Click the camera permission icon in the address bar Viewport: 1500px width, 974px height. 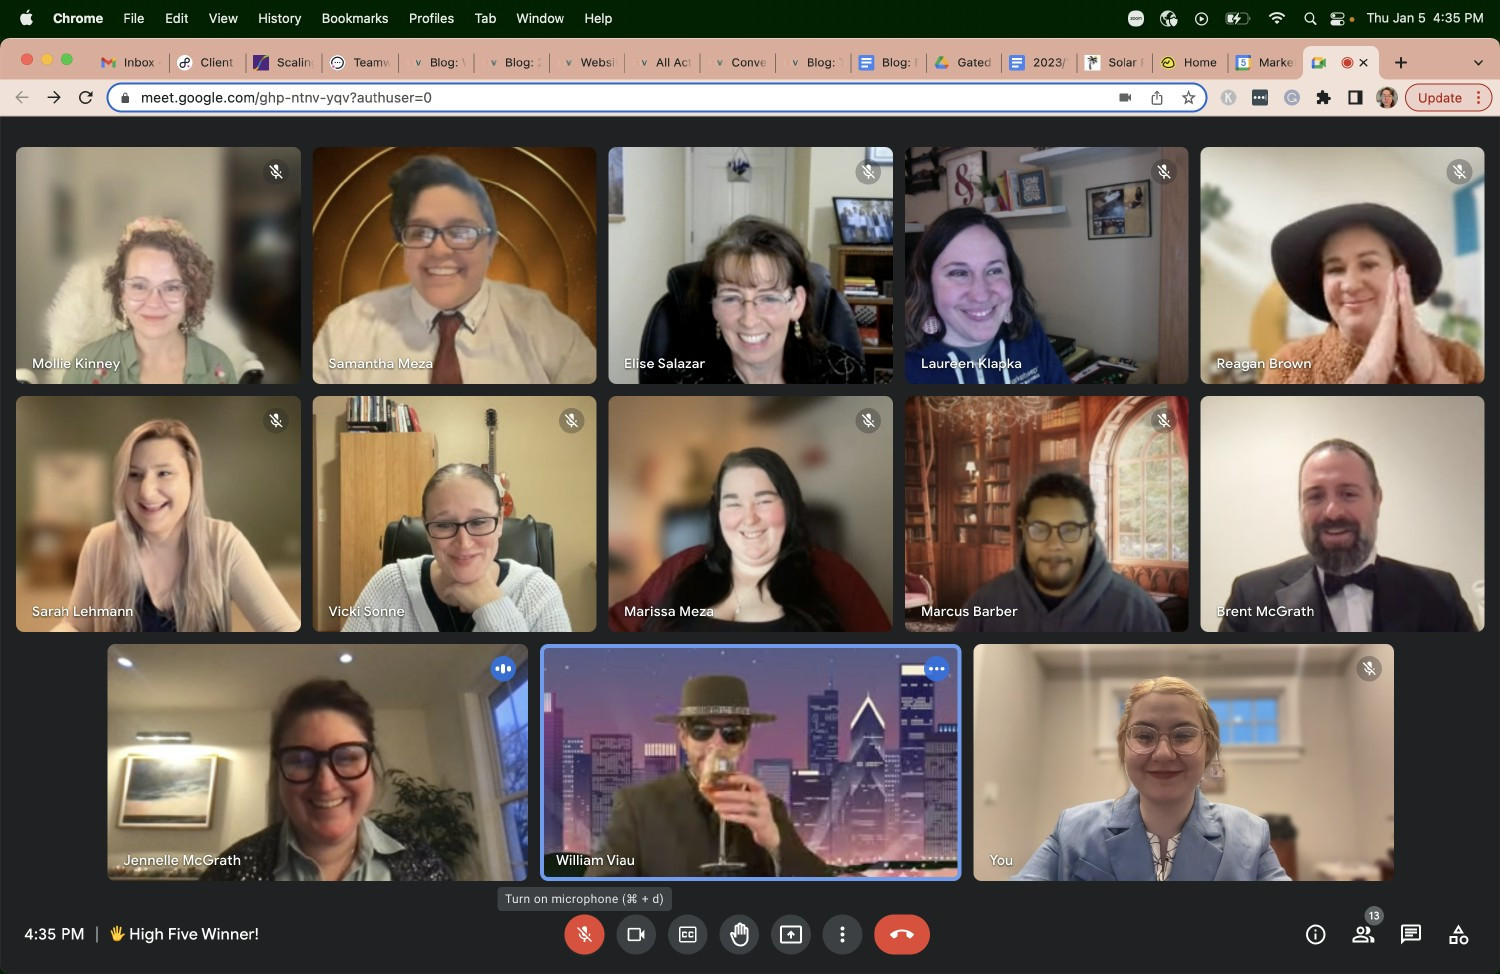coord(1125,97)
